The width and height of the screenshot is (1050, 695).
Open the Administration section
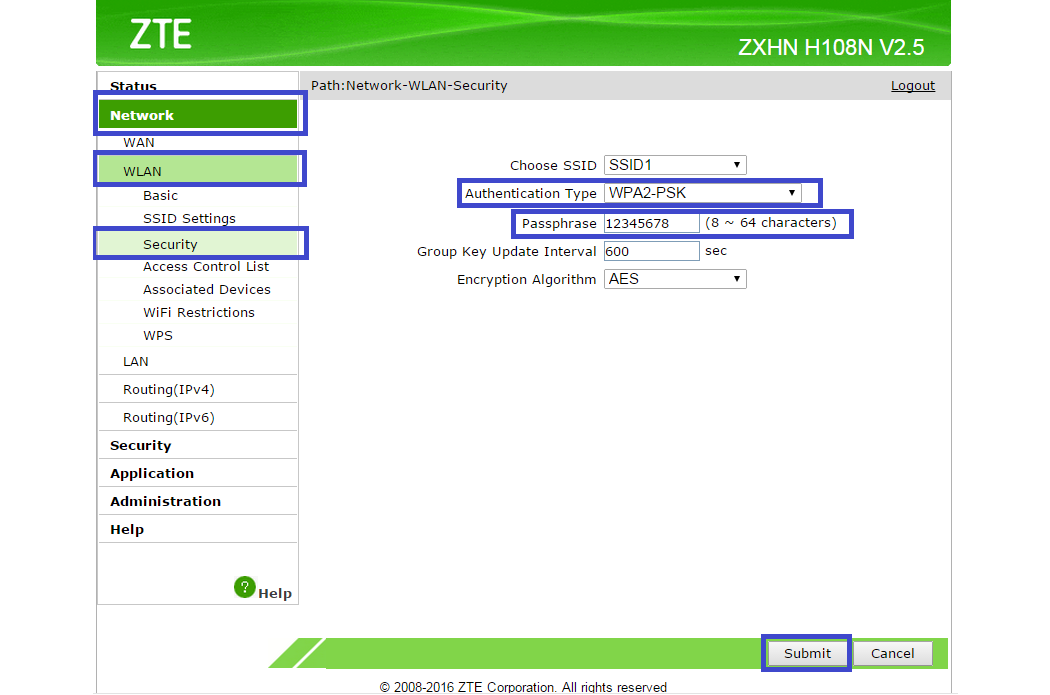[165, 501]
